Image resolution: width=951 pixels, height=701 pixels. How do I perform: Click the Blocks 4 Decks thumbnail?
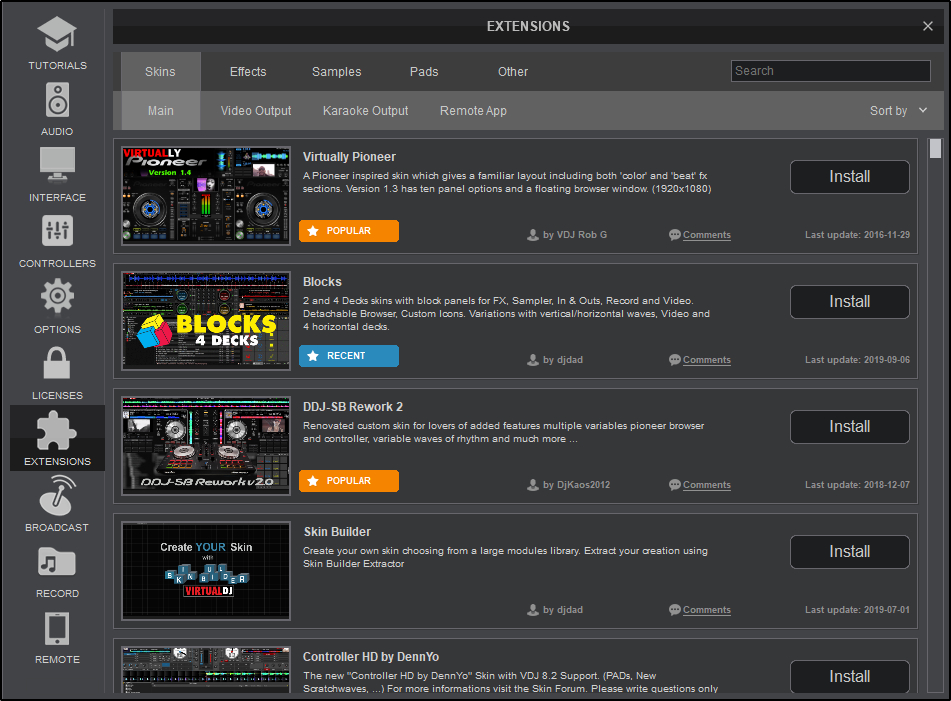click(x=206, y=321)
